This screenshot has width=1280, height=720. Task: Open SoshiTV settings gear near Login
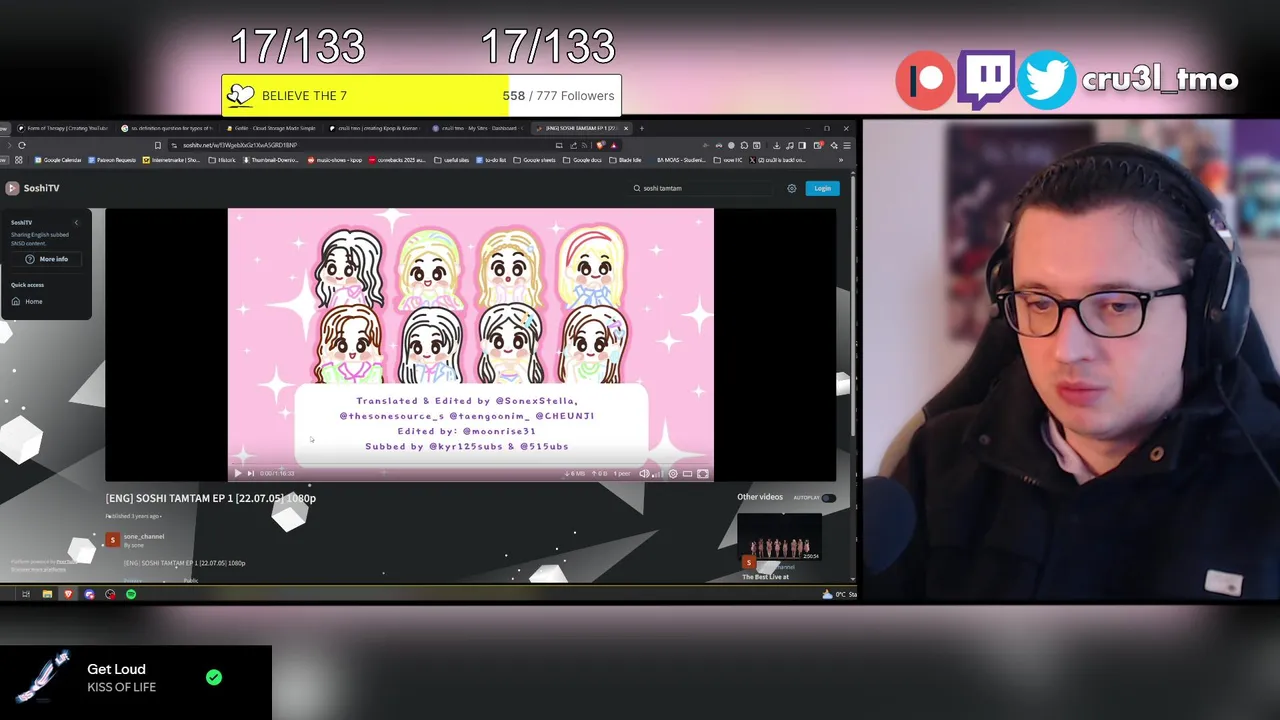tap(791, 188)
